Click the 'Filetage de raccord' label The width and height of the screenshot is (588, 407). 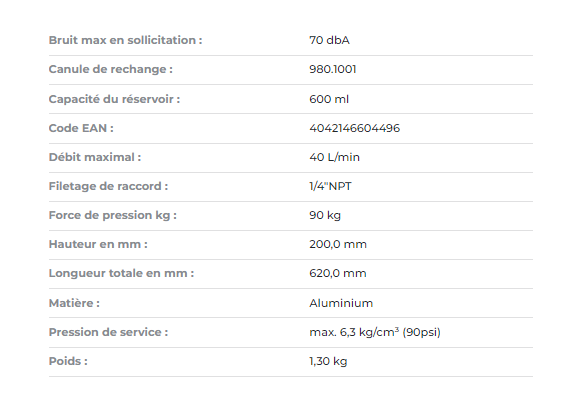click(x=108, y=186)
